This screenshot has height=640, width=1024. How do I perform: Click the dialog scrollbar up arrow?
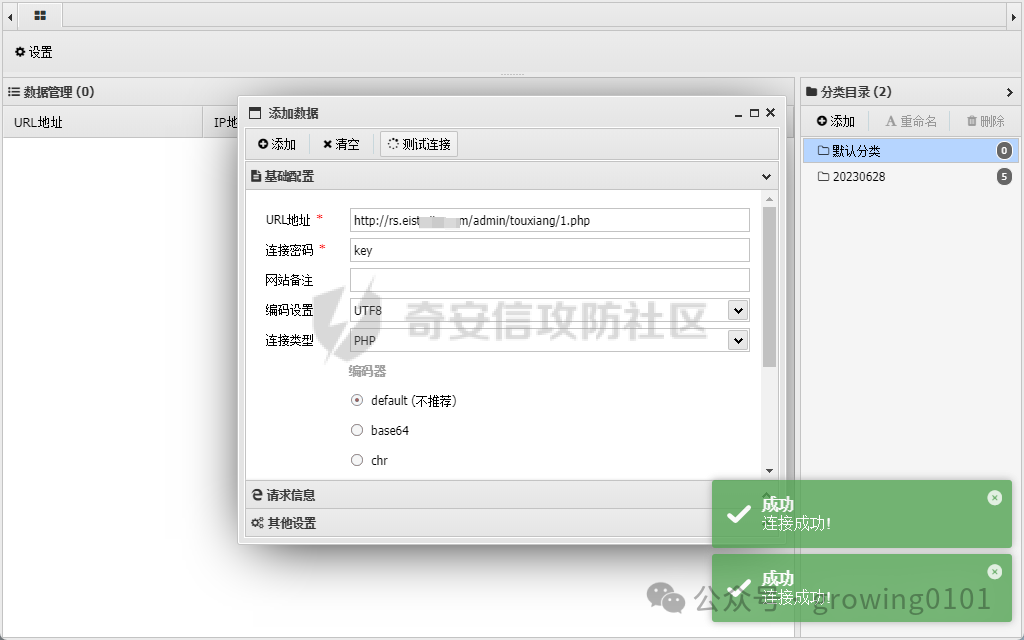769,199
